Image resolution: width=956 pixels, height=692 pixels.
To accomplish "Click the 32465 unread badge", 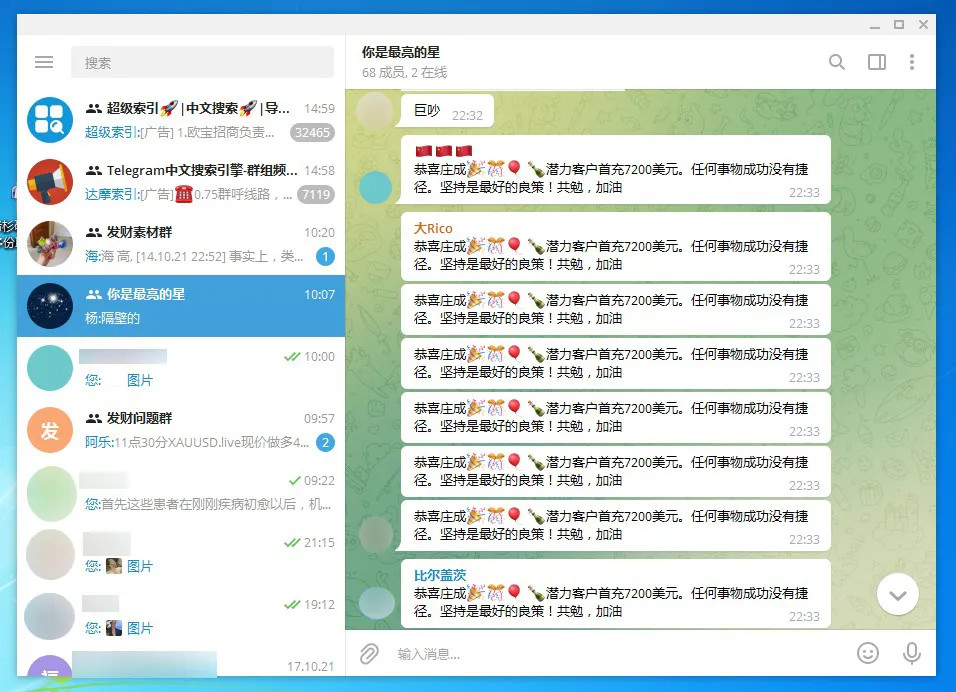I will (312, 133).
